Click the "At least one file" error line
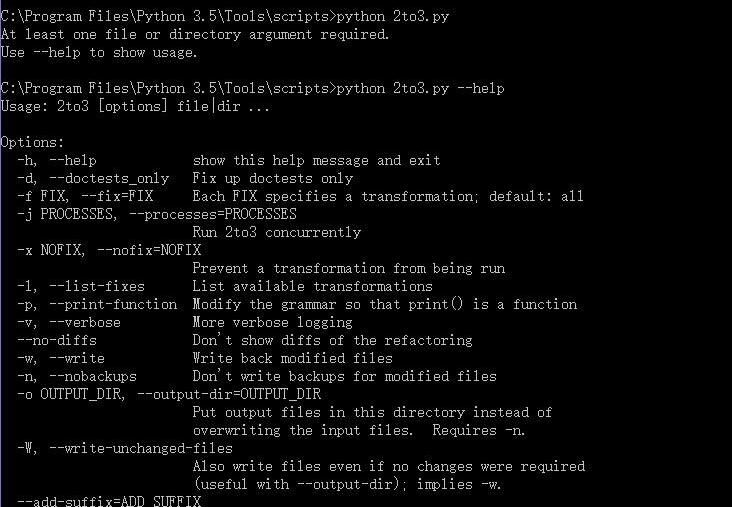 195,35
